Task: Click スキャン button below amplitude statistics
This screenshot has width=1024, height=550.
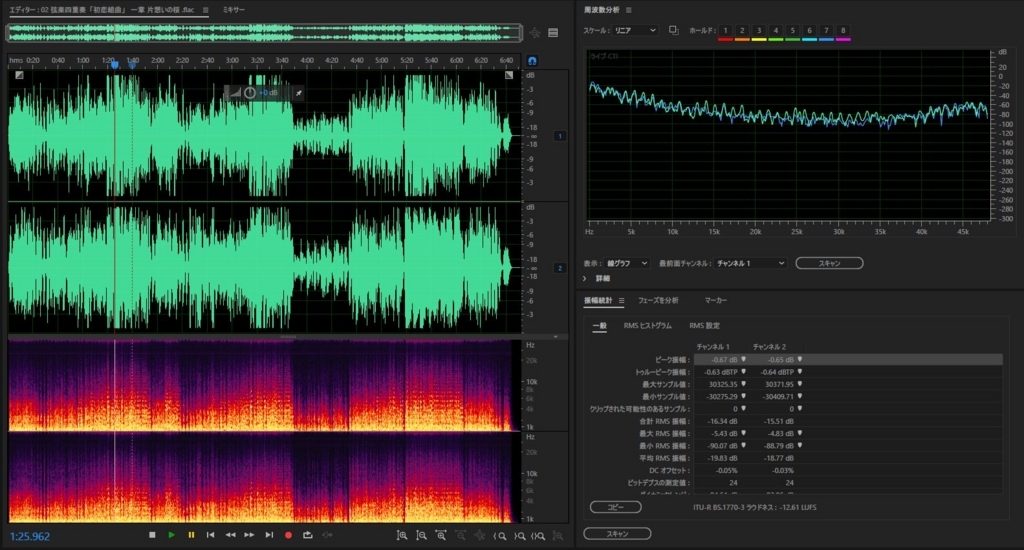Action: point(617,534)
